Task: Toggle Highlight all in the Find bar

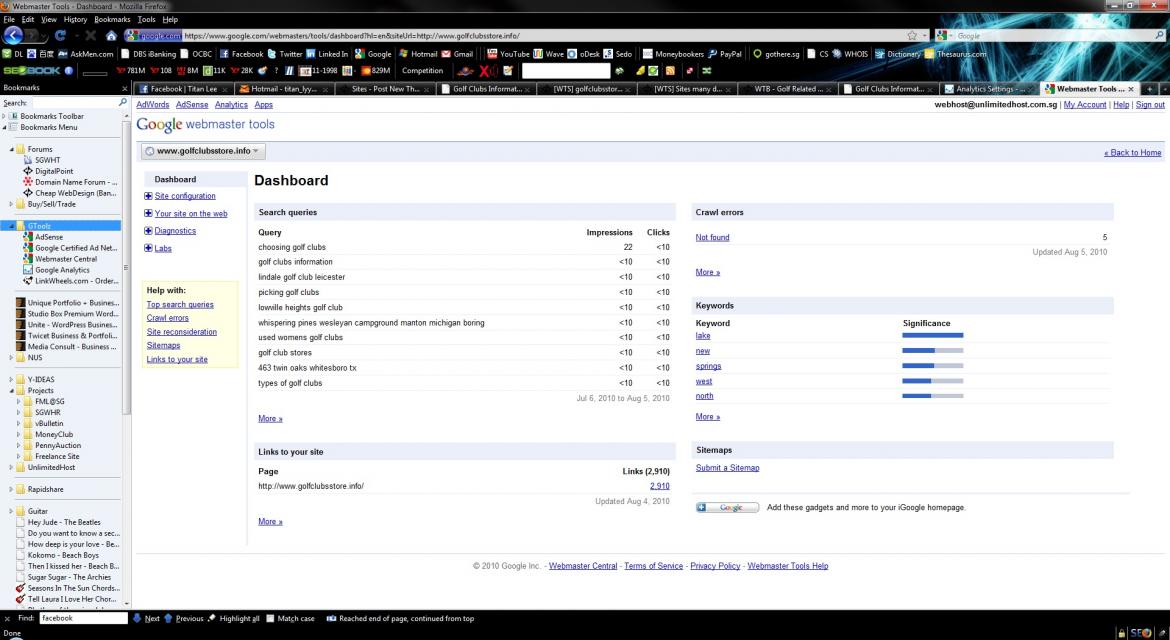Action: tap(234, 619)
